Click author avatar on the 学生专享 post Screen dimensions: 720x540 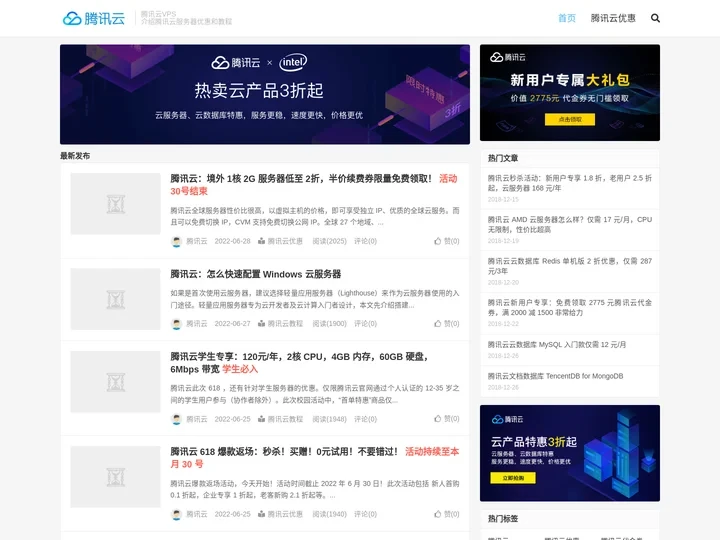[x=176, y=419]
